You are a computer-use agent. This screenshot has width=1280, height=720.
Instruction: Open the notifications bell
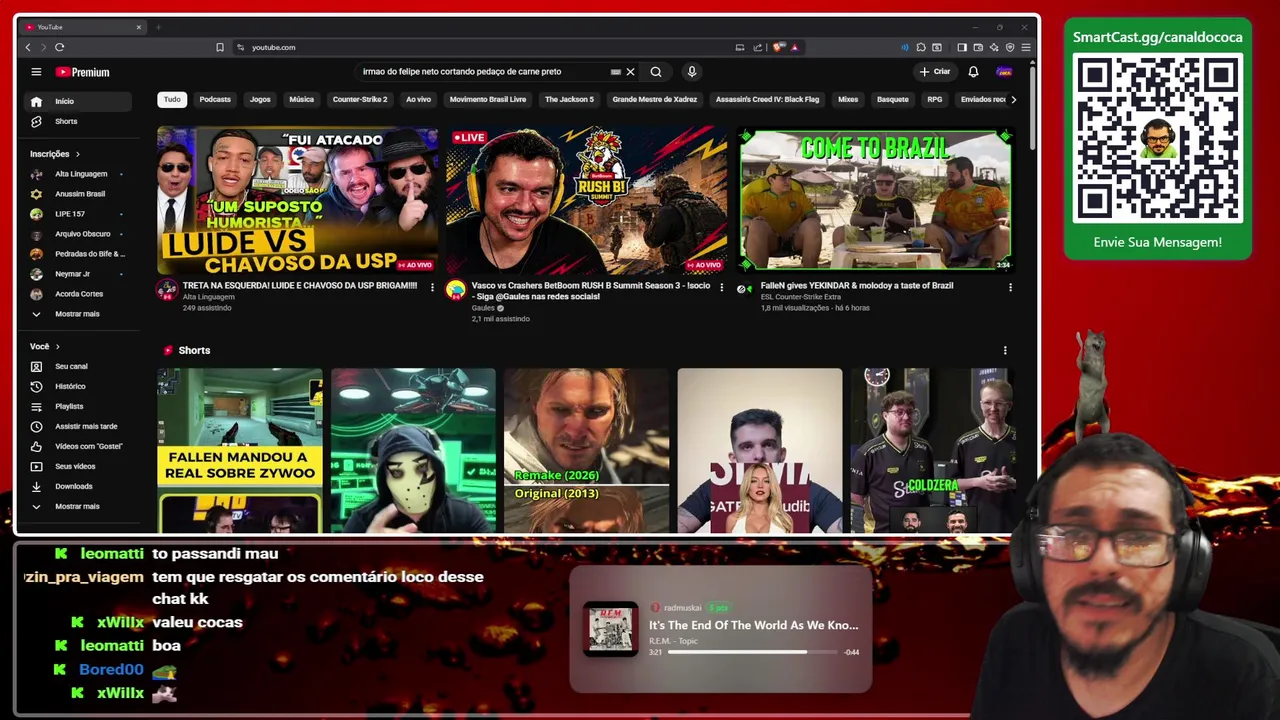click(x=973, y=72)
